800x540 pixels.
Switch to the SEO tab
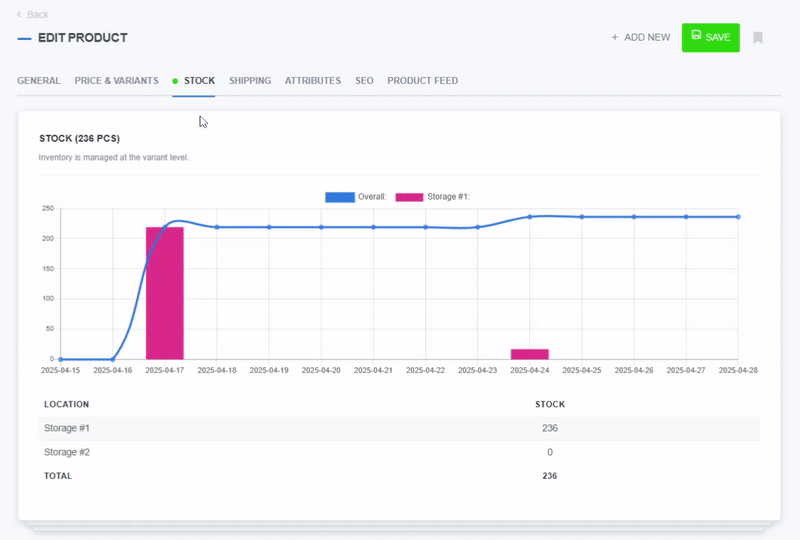click(364, 81)
